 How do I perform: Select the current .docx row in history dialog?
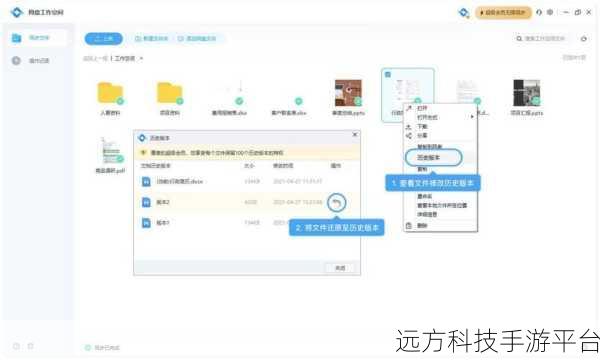click(247, 181)
